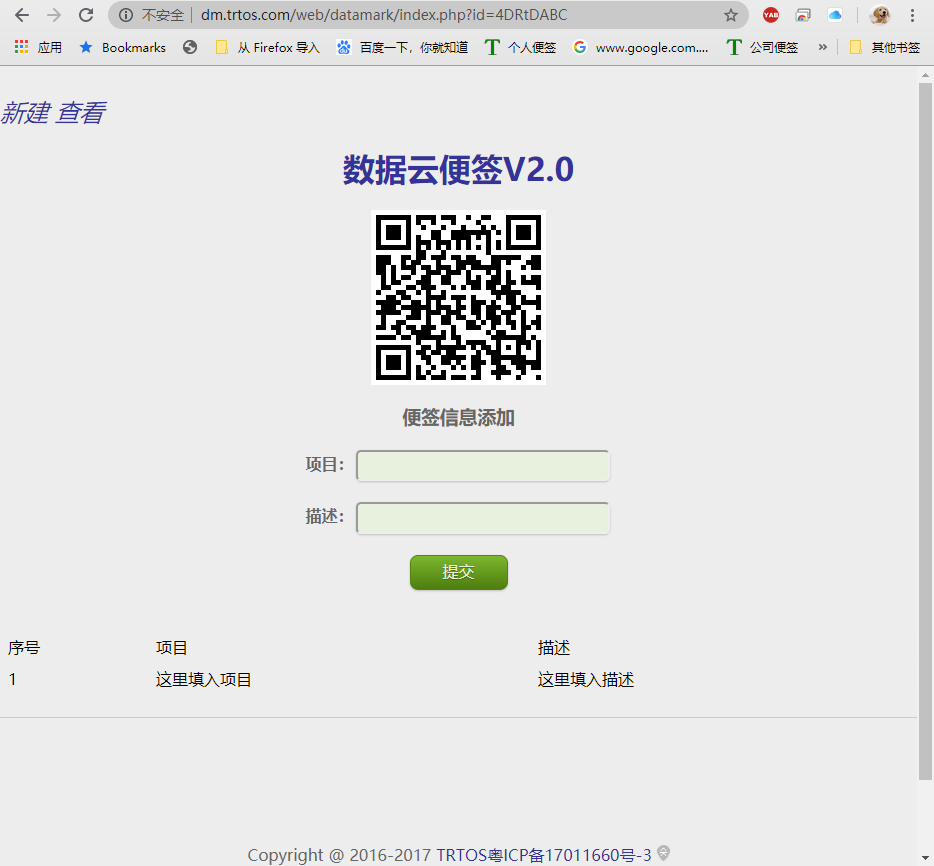The width and height of the screenshot is (934, 866).
Task: Click the footer badge icon
Action: pyautogui.click(x=663, y=853)
